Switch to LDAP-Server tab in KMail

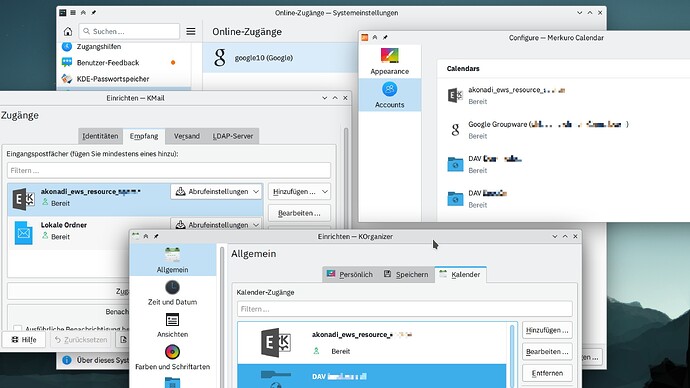click(233, 136)
